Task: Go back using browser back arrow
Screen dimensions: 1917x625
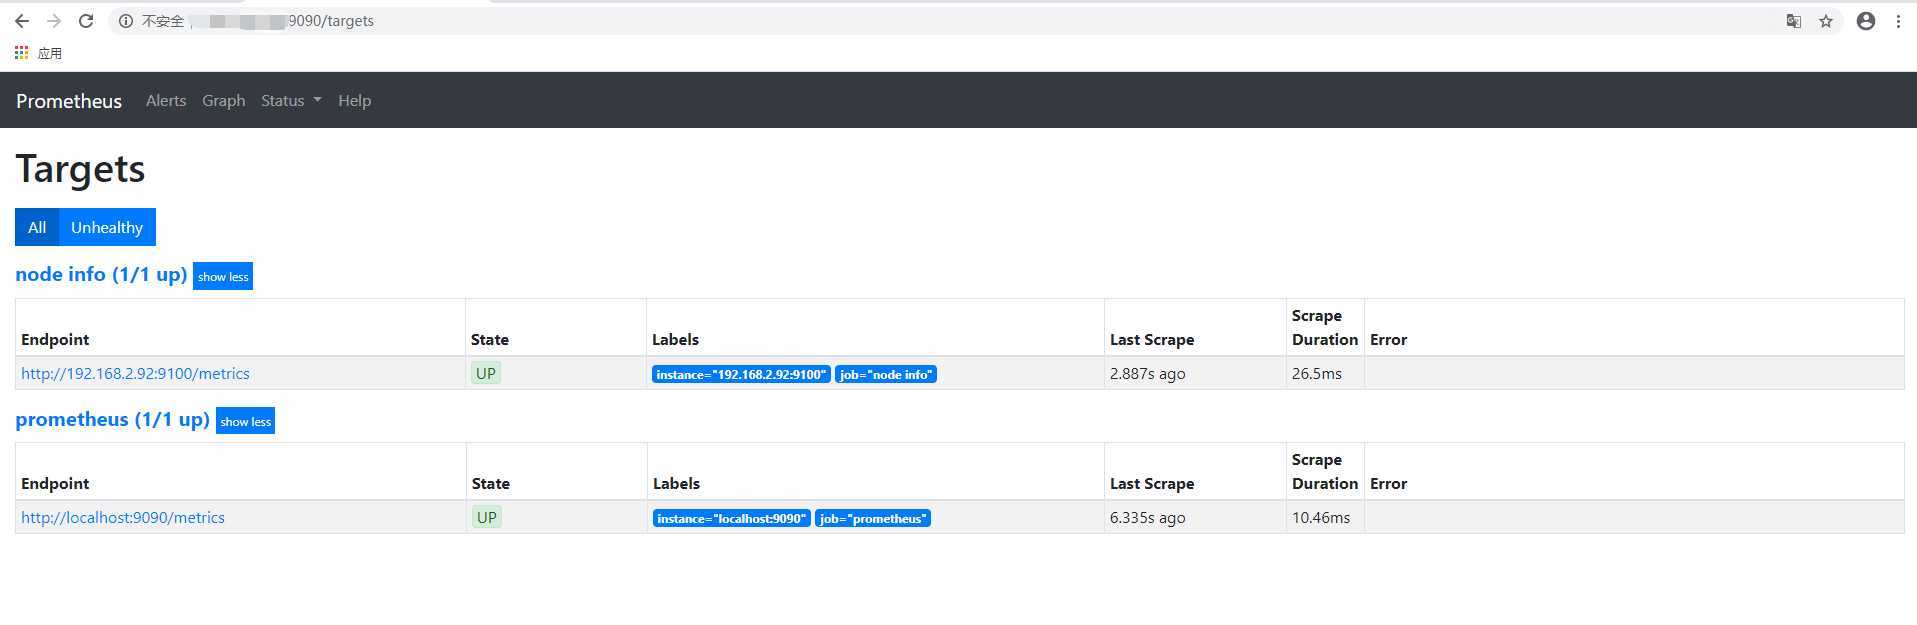Action: pyautogui.click(x=22, y=21)
